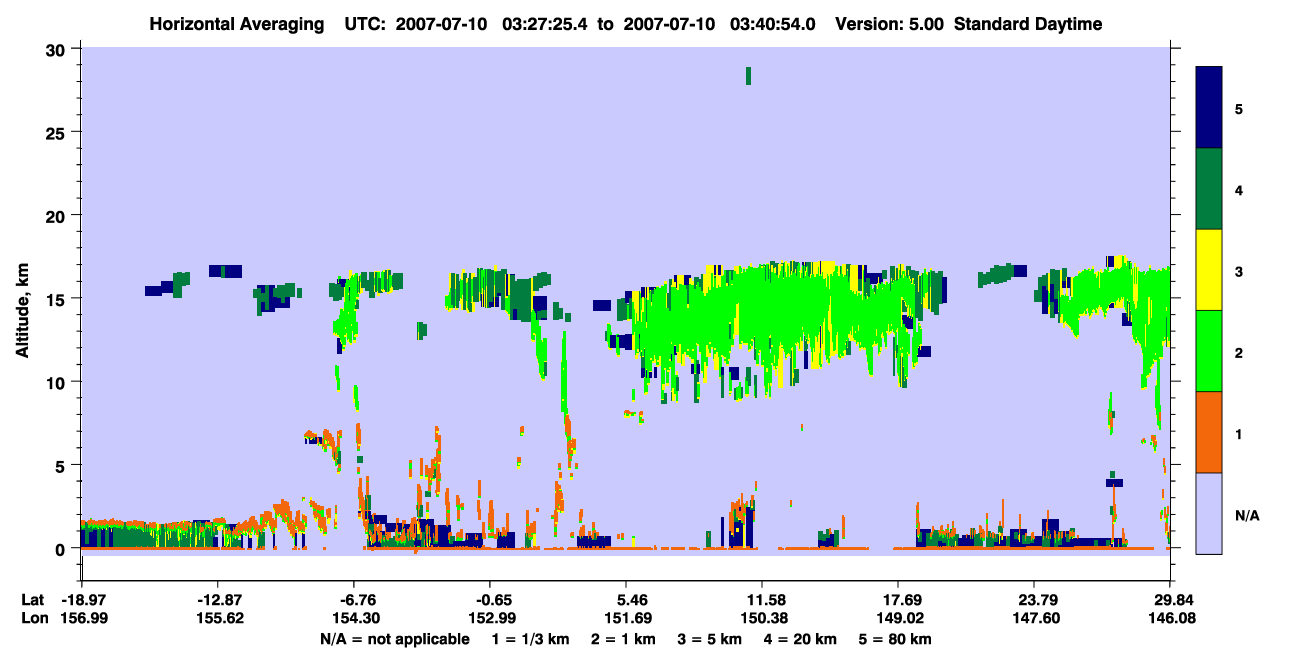Screen dimensions: 1300x667
Task: Click the 'Lat' row label
Action: (x=32, y=600)
